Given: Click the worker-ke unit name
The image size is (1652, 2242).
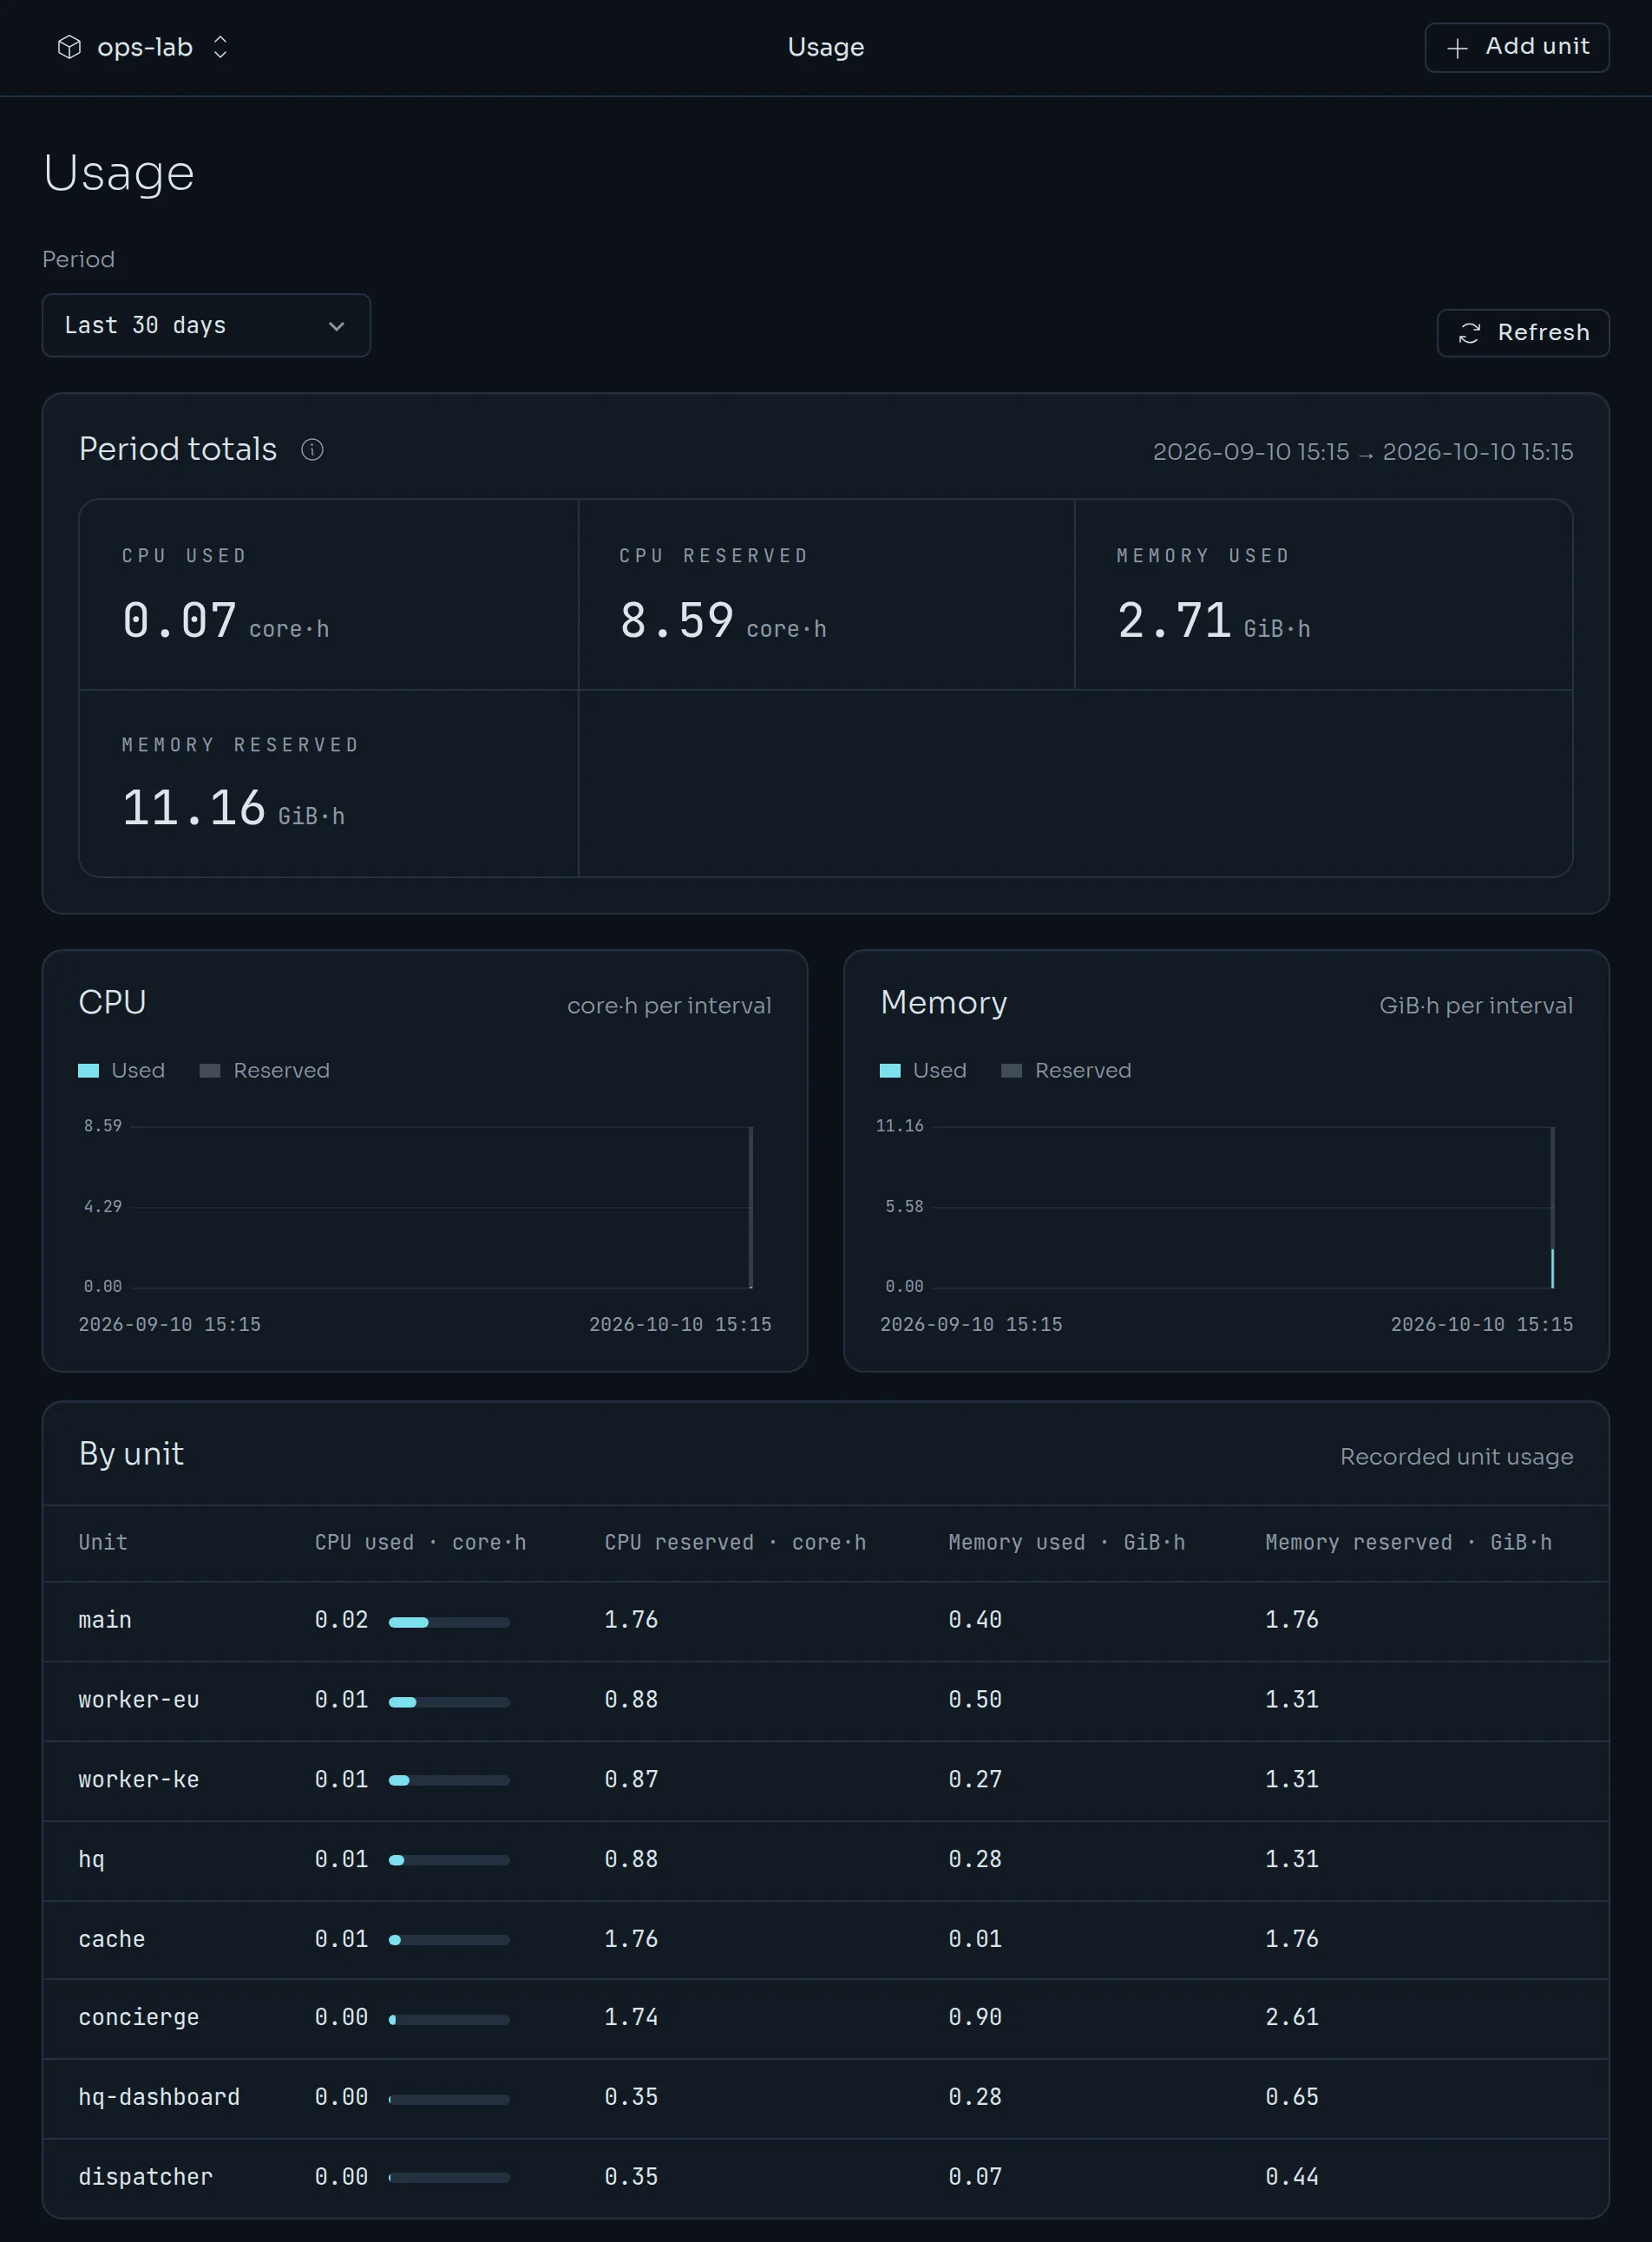Looking at the screenshot, I should point(139,1780).
